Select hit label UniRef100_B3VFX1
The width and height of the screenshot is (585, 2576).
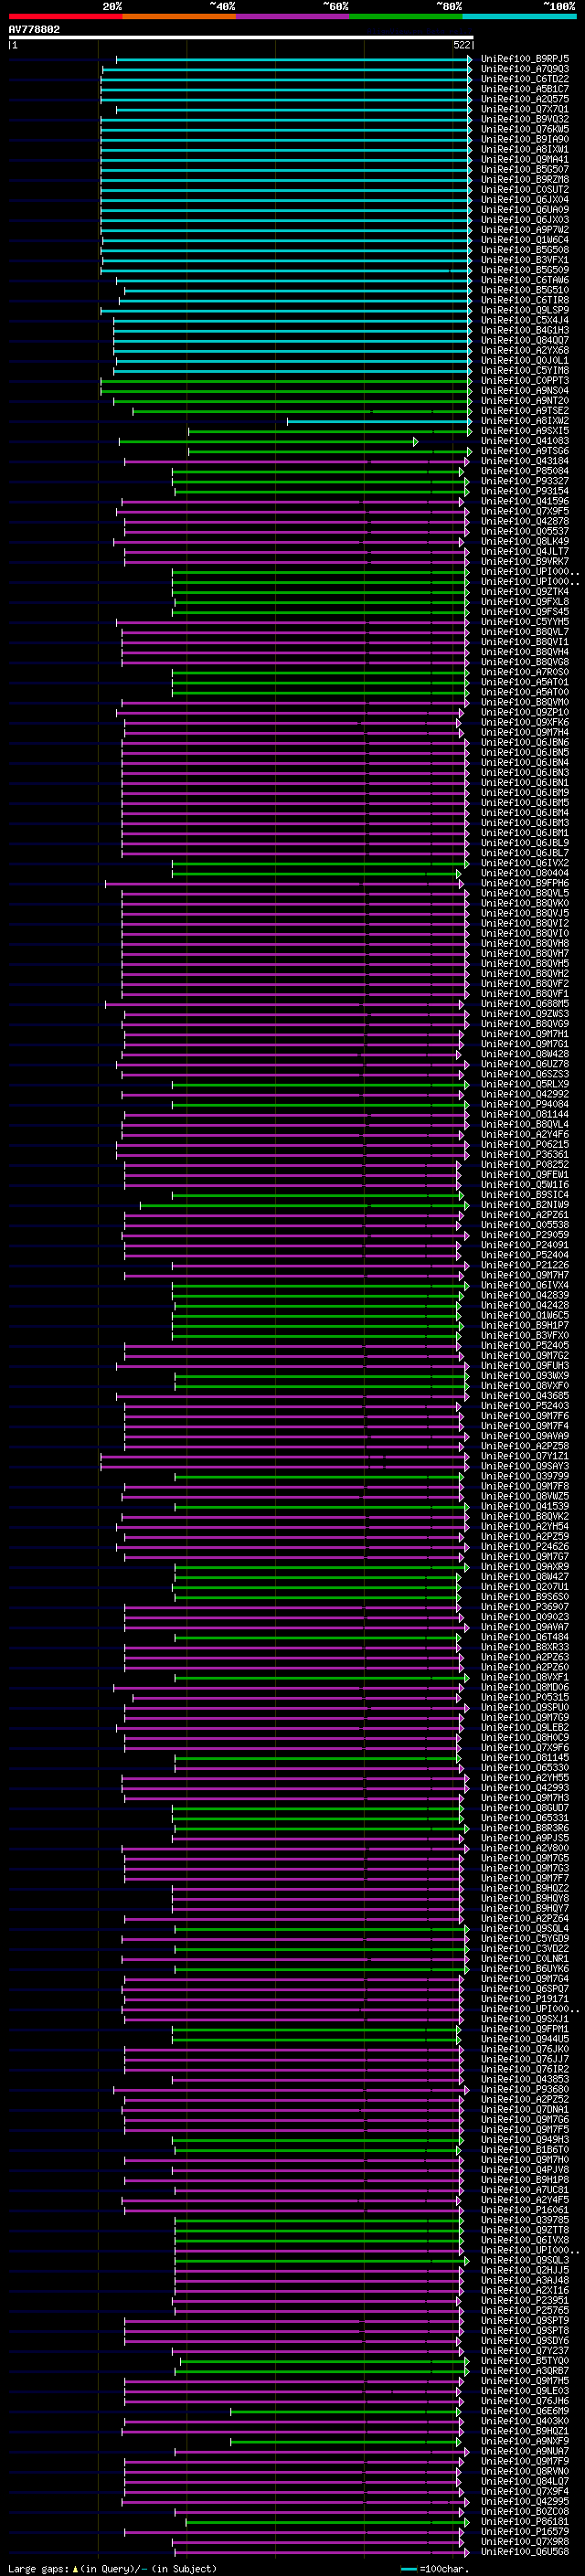pyautogui.click(x=525, y=260)
